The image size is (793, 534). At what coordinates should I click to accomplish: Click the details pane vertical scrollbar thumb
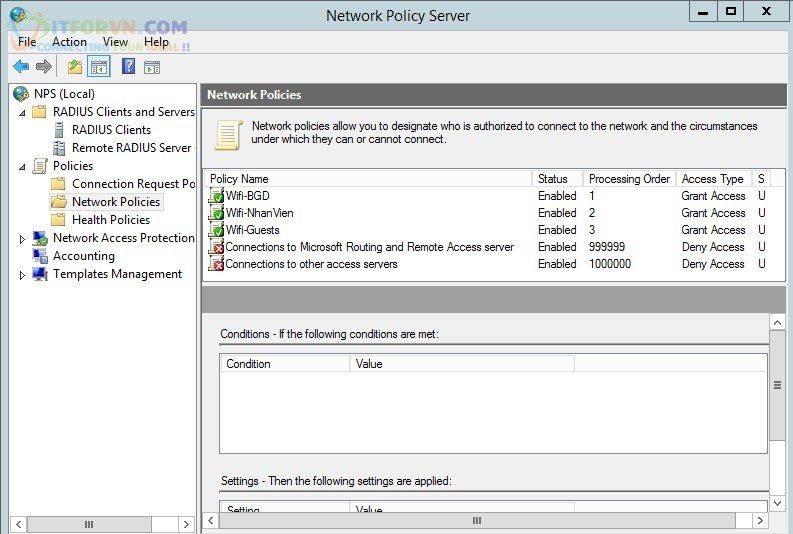coord(777,385)
